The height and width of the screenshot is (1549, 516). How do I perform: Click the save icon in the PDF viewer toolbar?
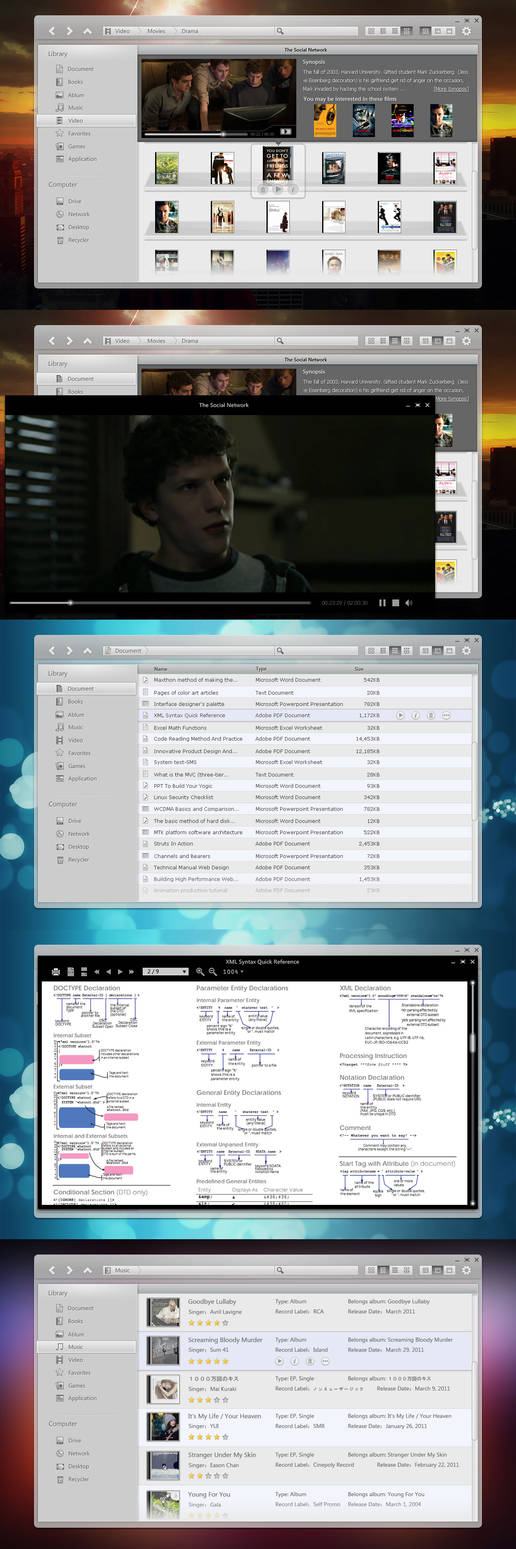click(69, 971)
